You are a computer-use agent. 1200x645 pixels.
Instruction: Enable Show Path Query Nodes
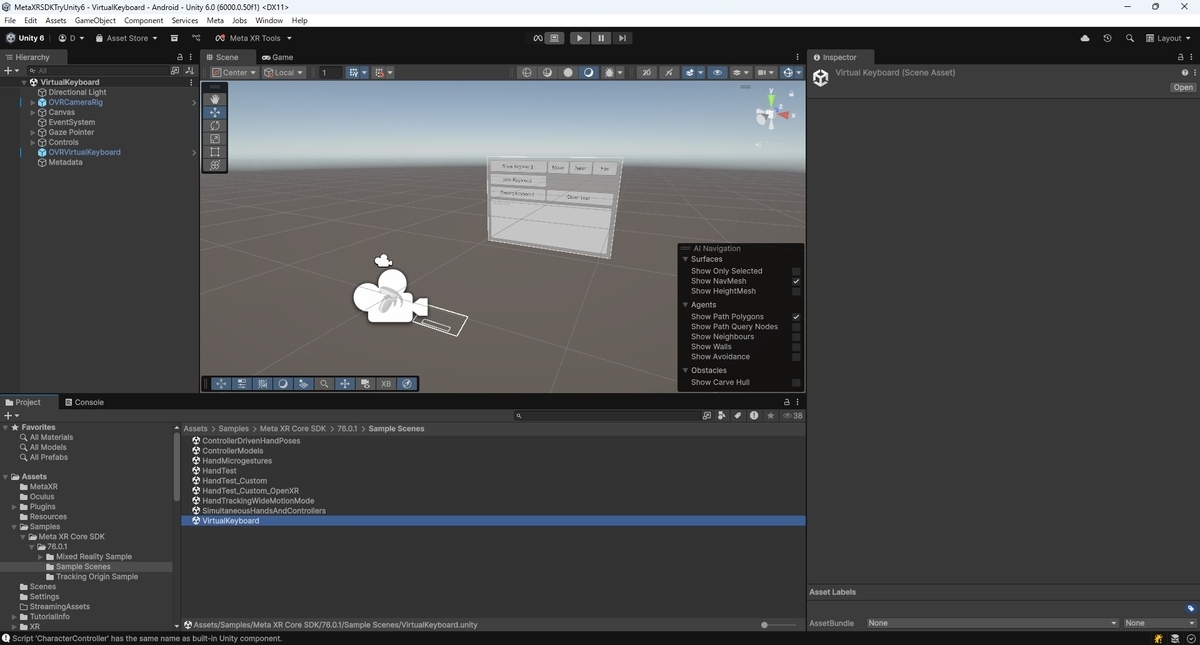[x=796, y=327]
